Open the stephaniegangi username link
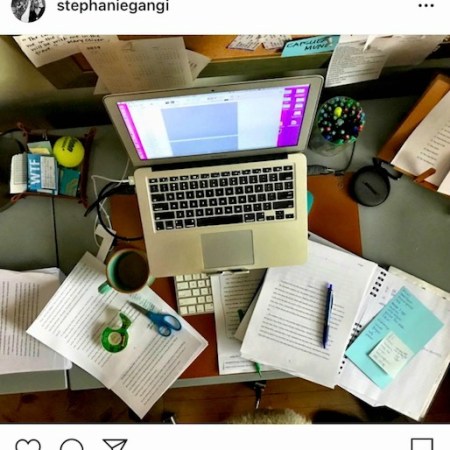The height and width of the screenshot is (450, 450). (113, 6)
